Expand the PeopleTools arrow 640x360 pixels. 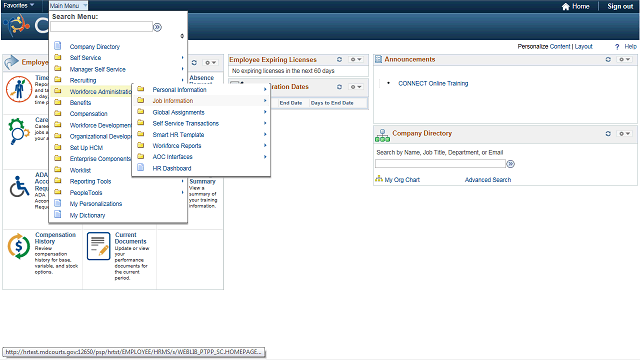click(182, 192)
